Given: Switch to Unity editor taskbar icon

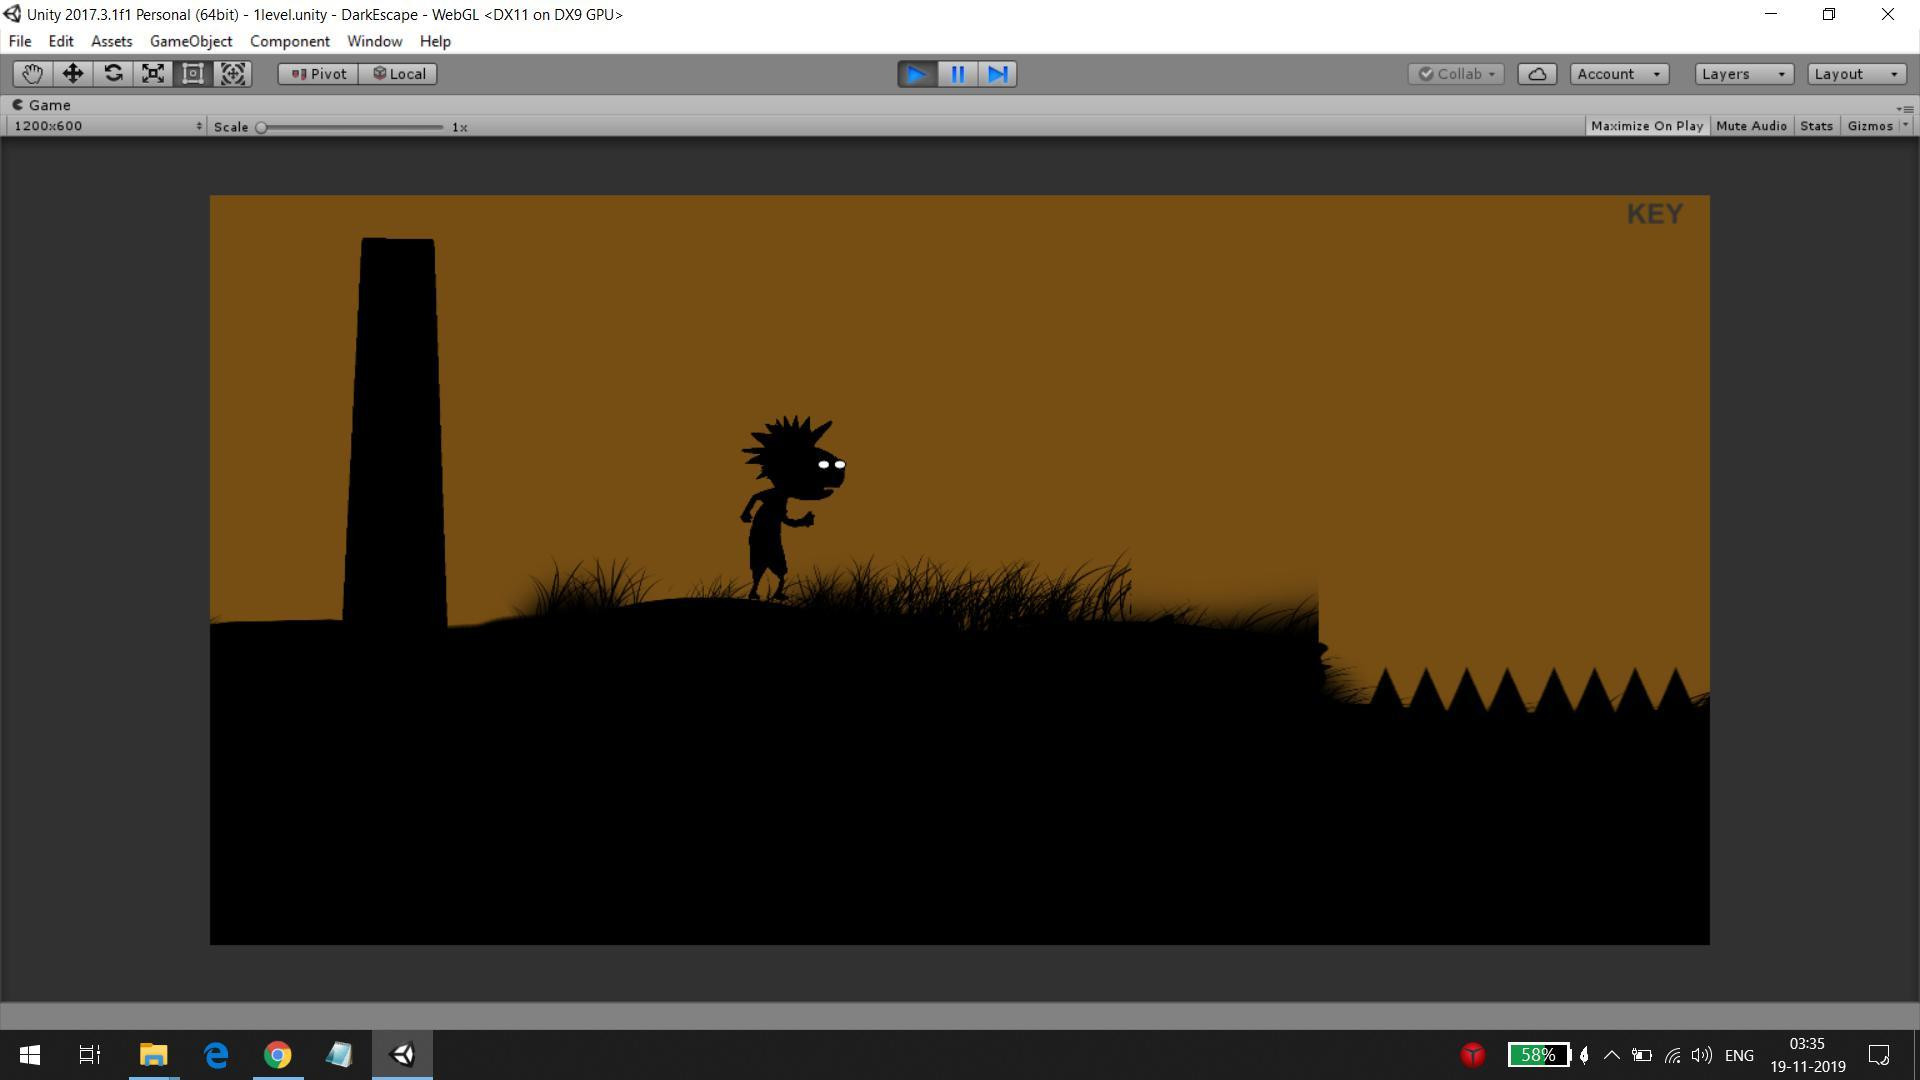Looking at the screenshot, I should 402,1055.
